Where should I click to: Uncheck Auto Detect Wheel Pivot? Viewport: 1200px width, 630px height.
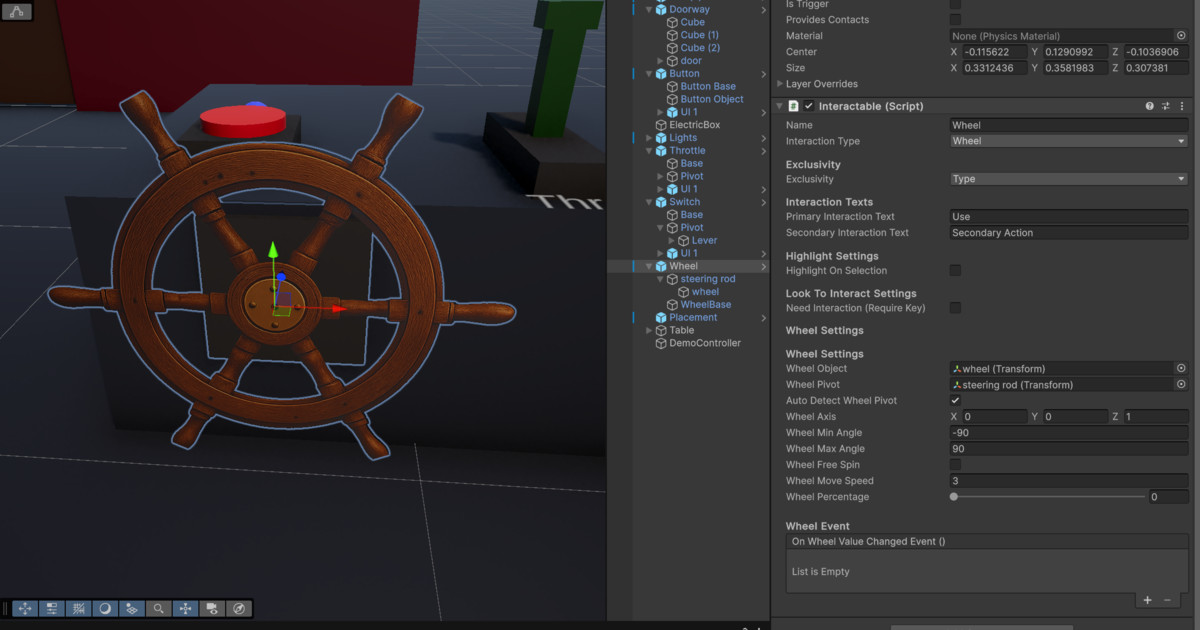tap(955, 400)
